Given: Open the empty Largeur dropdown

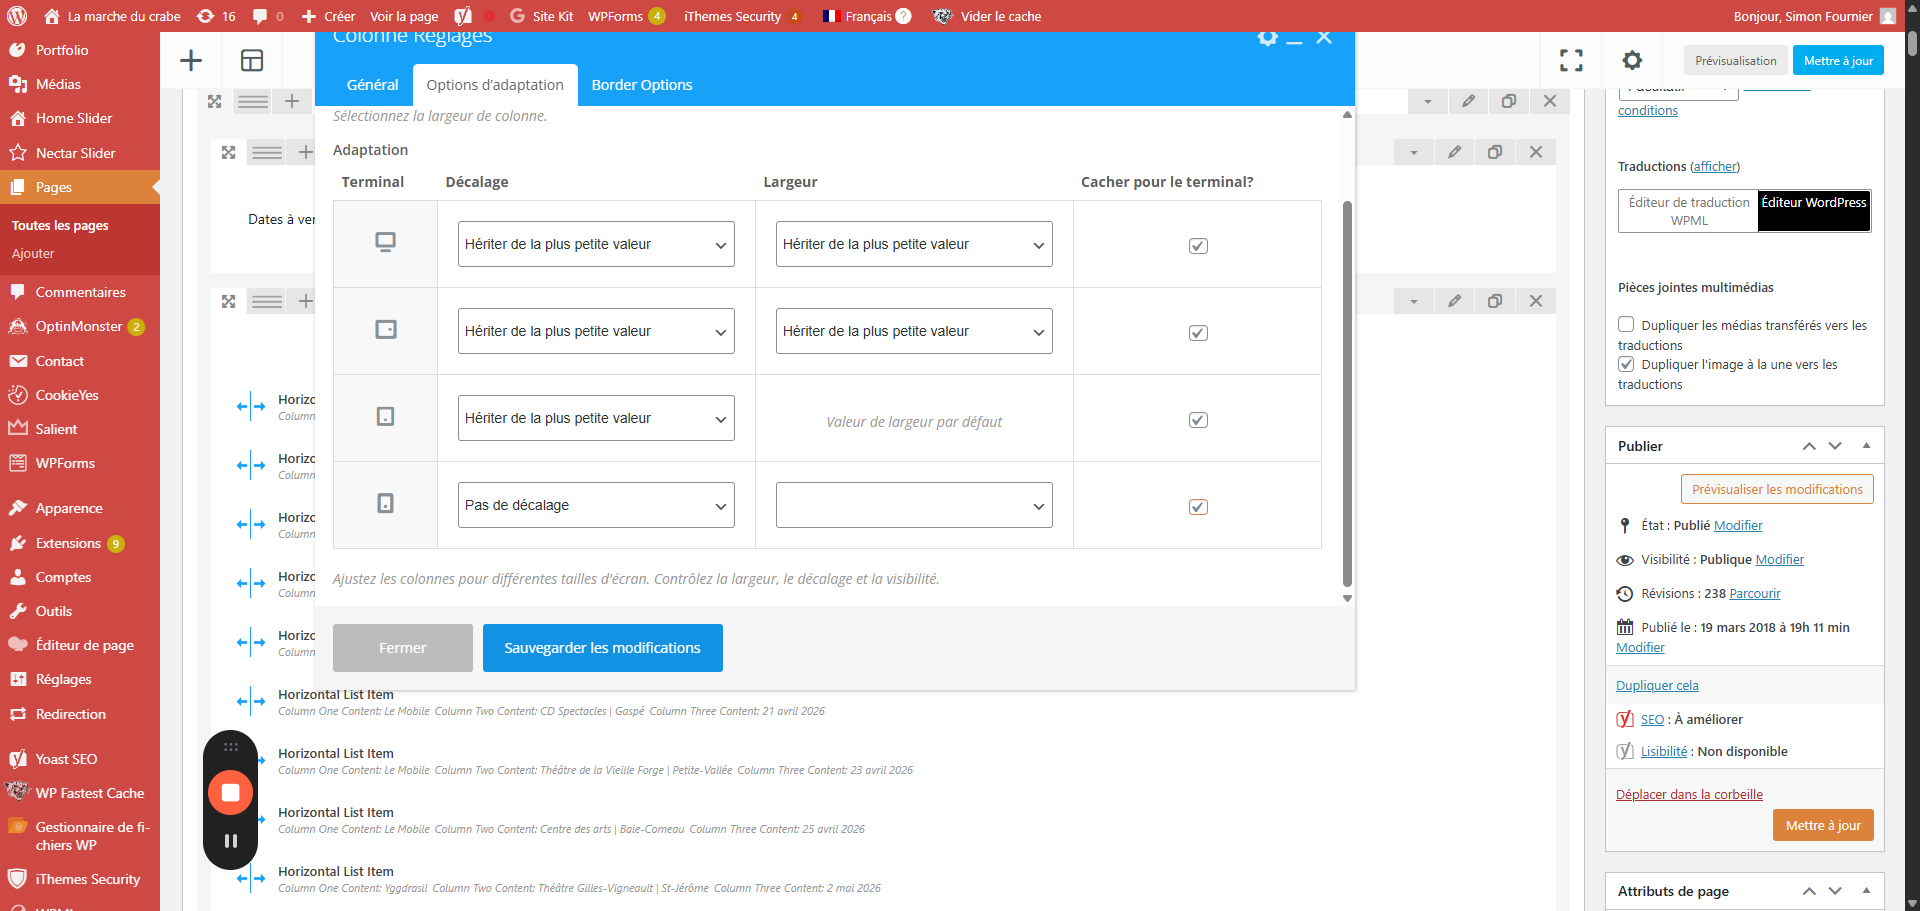Looking at the screenshot, I should 914,505.
